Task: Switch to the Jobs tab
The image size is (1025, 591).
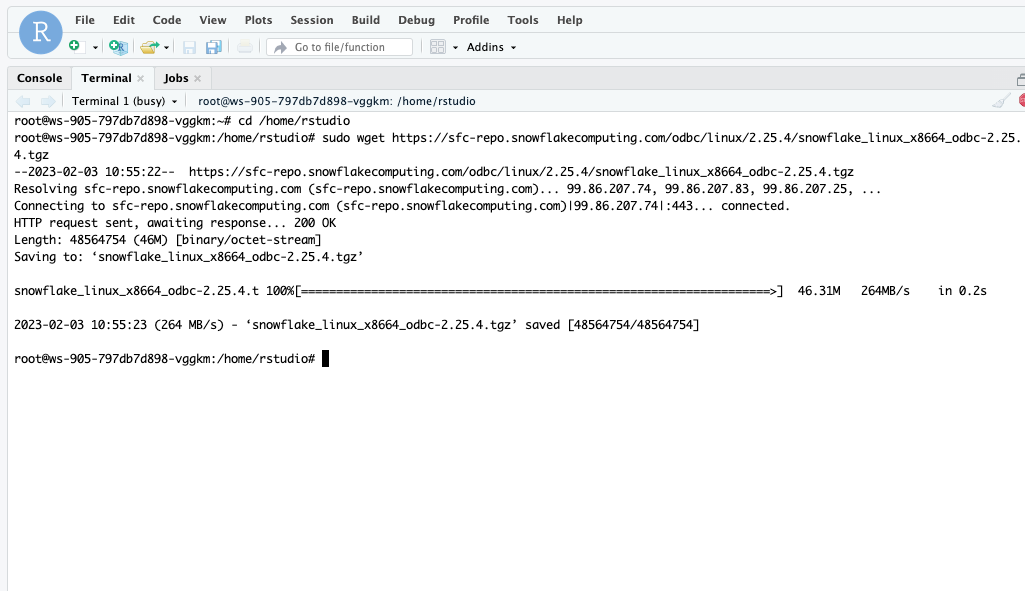Action: point(176,78)
